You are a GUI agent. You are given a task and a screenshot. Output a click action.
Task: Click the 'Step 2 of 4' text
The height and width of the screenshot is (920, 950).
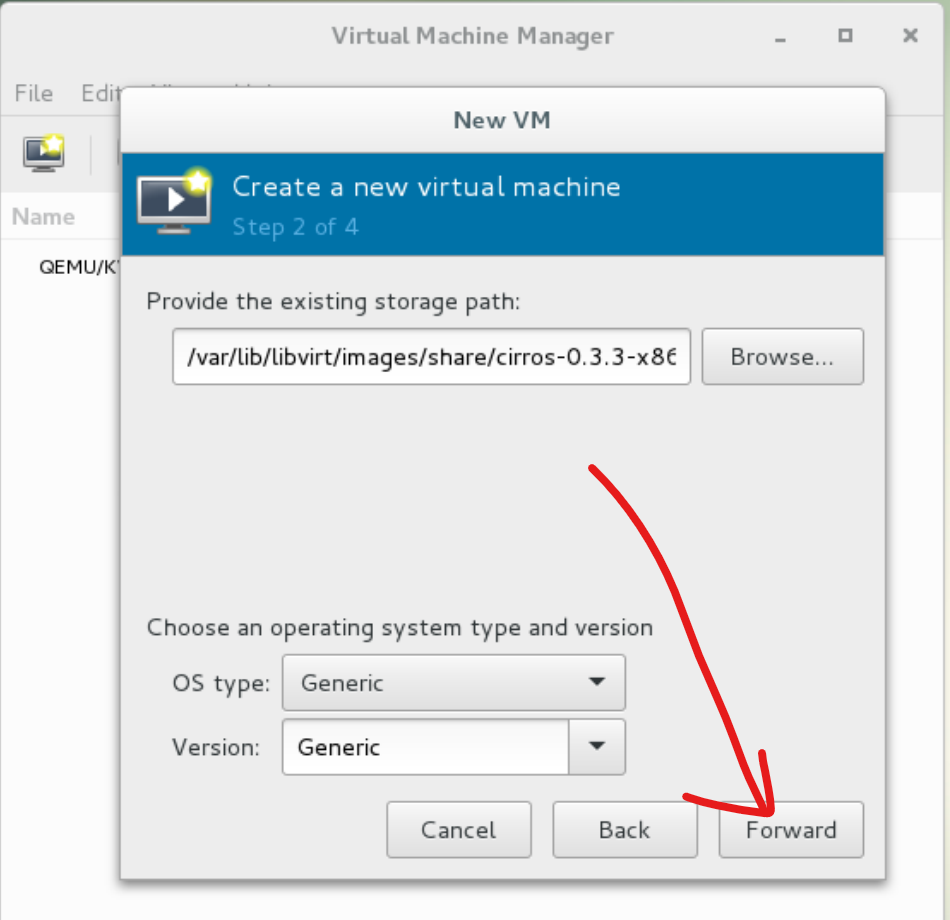point(295,227)
